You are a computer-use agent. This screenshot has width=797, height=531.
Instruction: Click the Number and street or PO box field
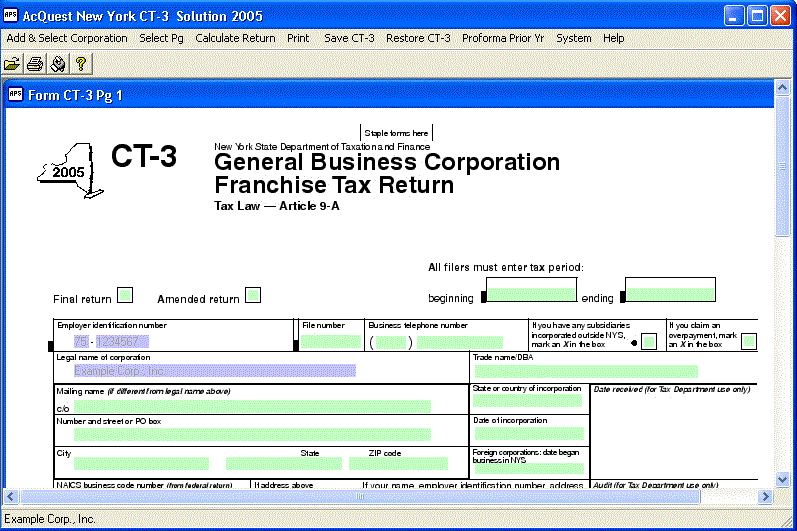pos(252,434)
